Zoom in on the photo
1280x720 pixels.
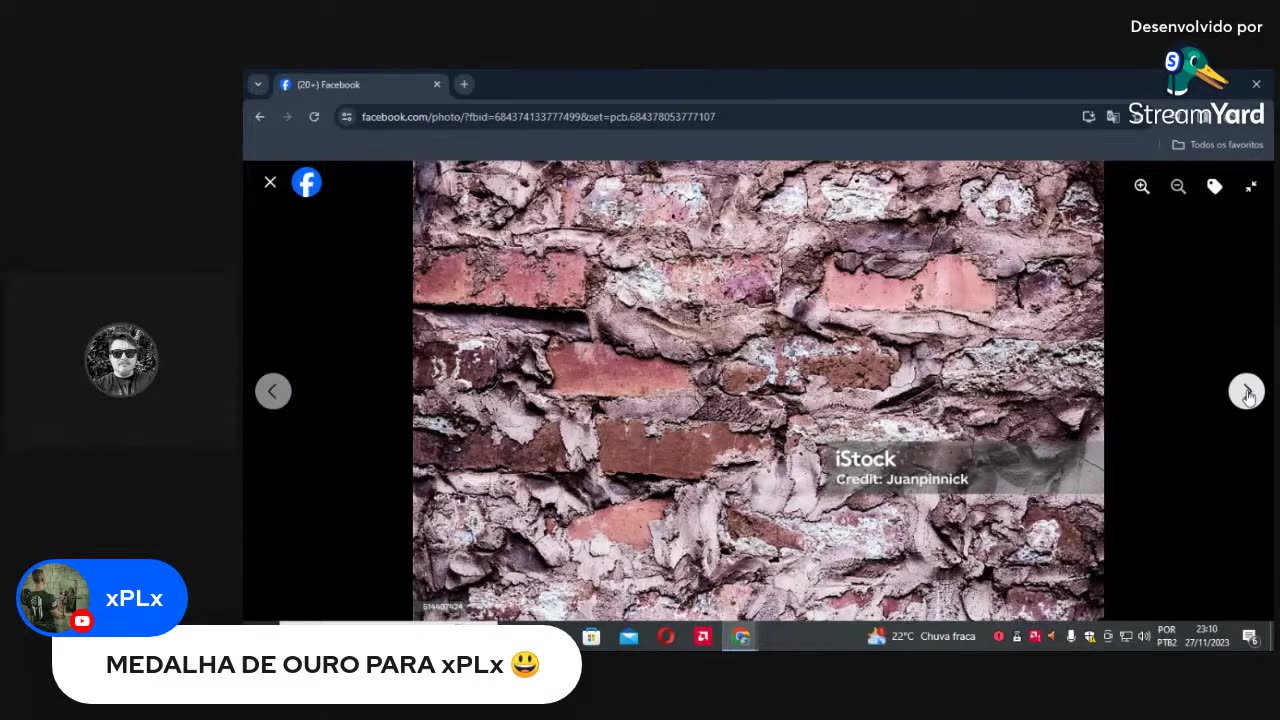pos(1142,186)
